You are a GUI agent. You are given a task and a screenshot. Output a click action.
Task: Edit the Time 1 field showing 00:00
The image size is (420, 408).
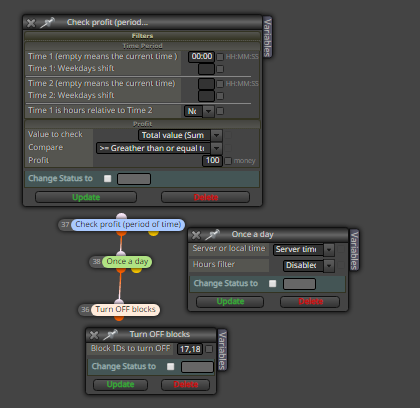click(201, 56)
